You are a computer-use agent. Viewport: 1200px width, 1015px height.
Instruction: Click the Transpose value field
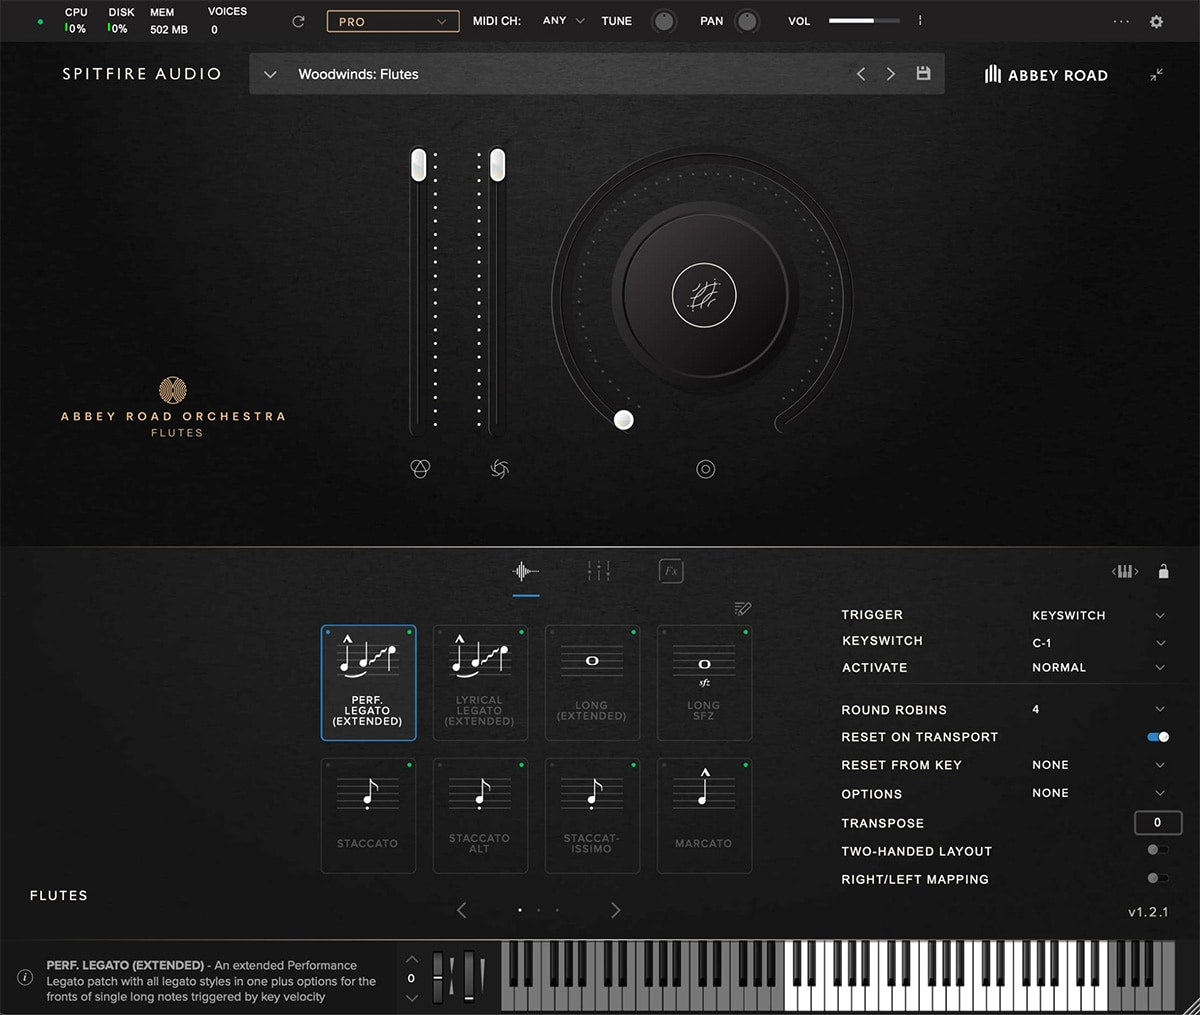pyautogui.click(x=1158, y=822)
